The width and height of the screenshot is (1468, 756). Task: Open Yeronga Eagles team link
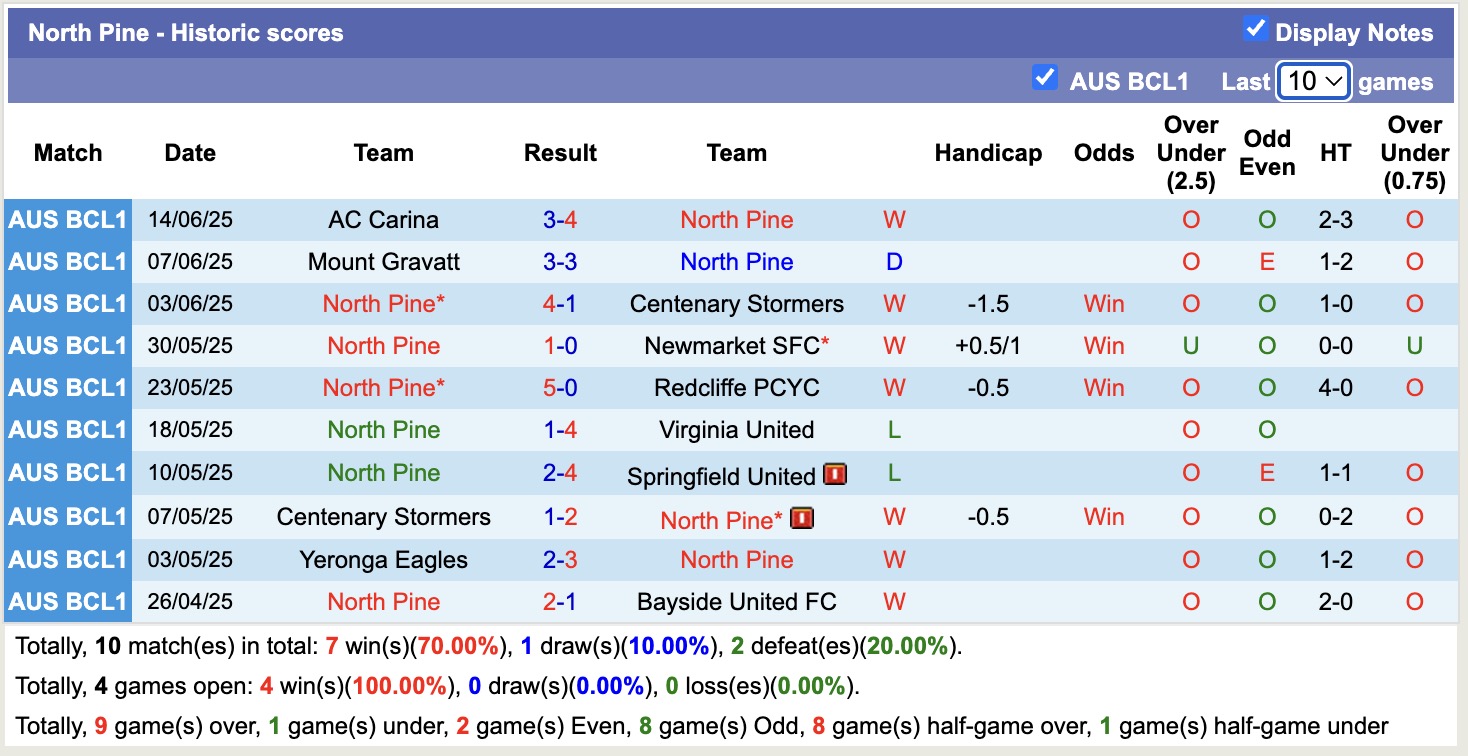[383, 560]
